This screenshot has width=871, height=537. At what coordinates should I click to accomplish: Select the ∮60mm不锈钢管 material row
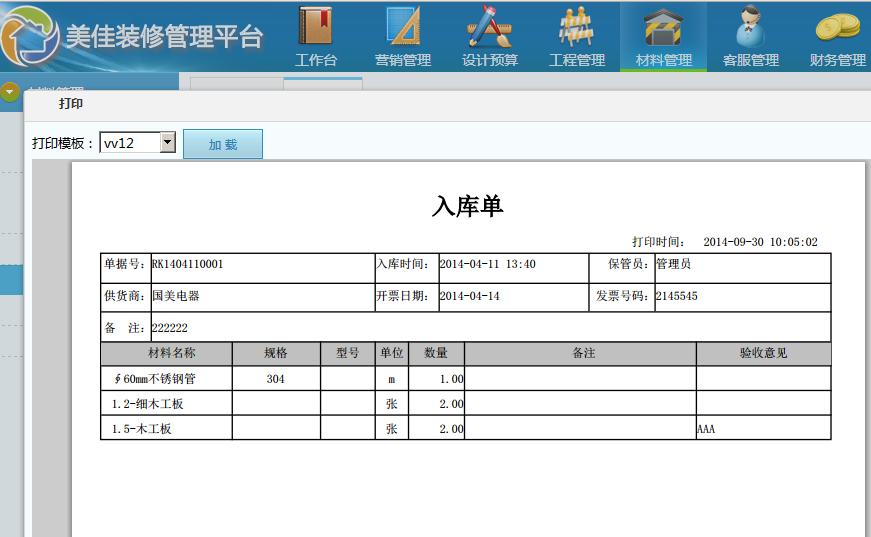[166, 379]
